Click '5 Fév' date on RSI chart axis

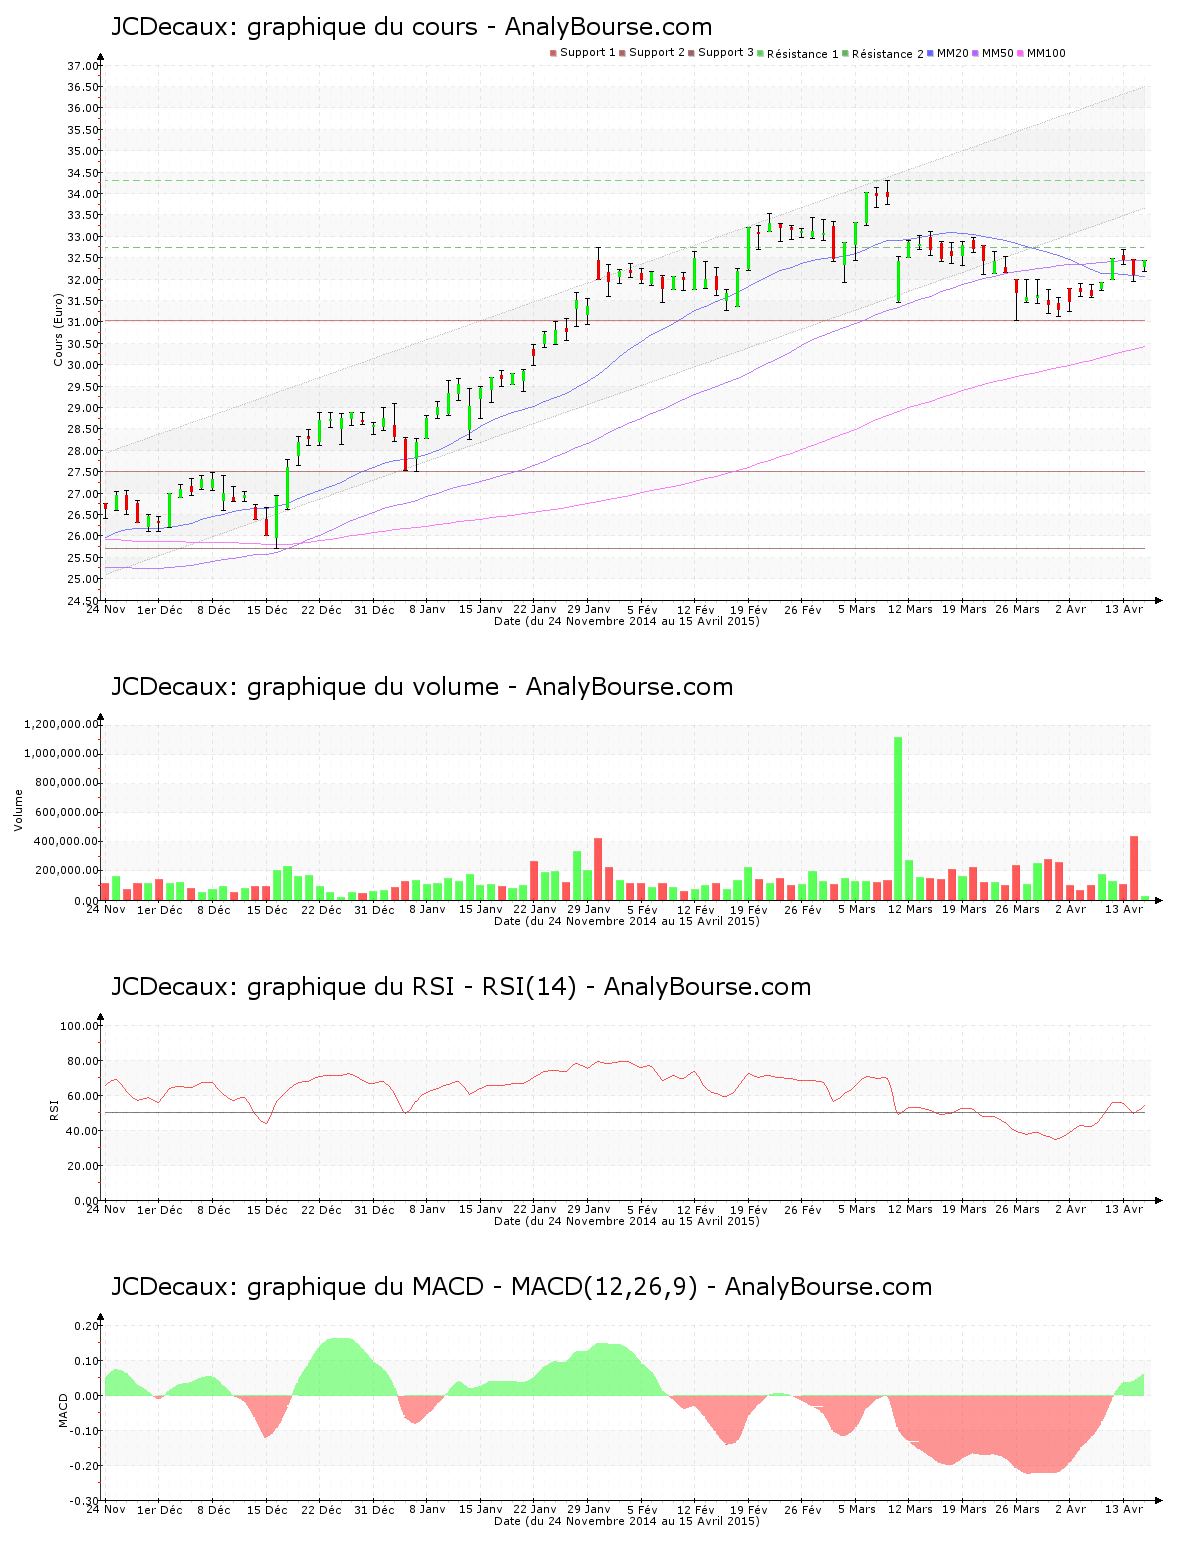(642, 1209)
